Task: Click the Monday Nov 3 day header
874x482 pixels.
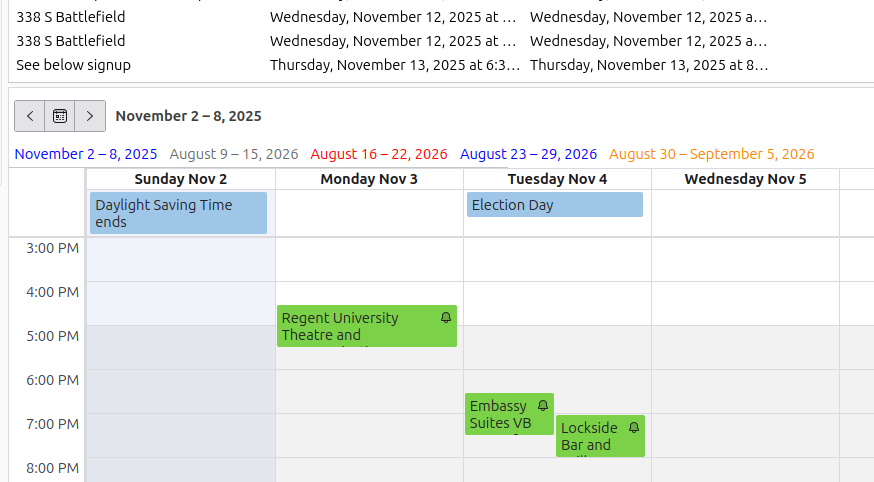Action: [x=369, y=179]
